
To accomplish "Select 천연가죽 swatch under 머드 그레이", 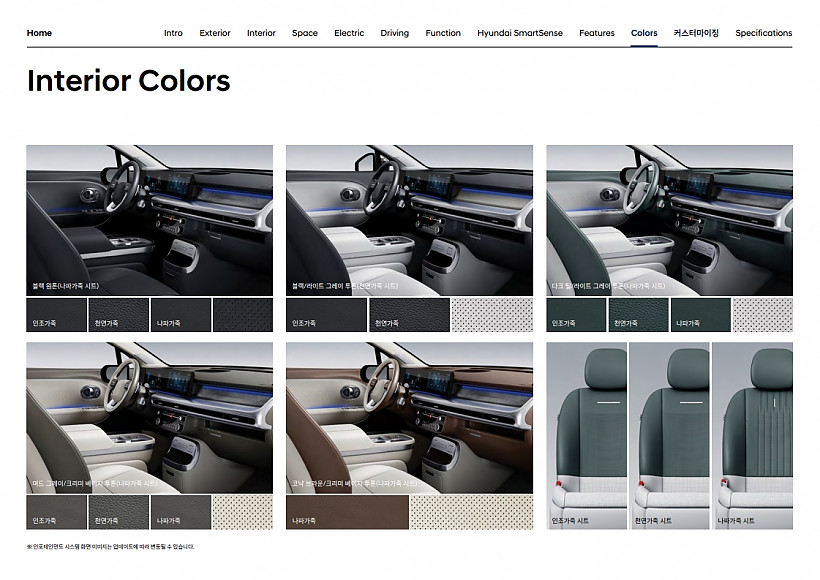I will coord(119,513).
